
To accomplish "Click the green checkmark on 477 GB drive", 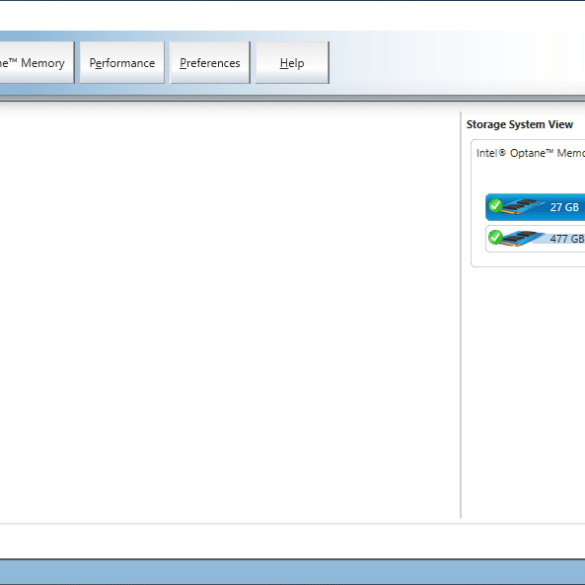I will pos(495,237).
